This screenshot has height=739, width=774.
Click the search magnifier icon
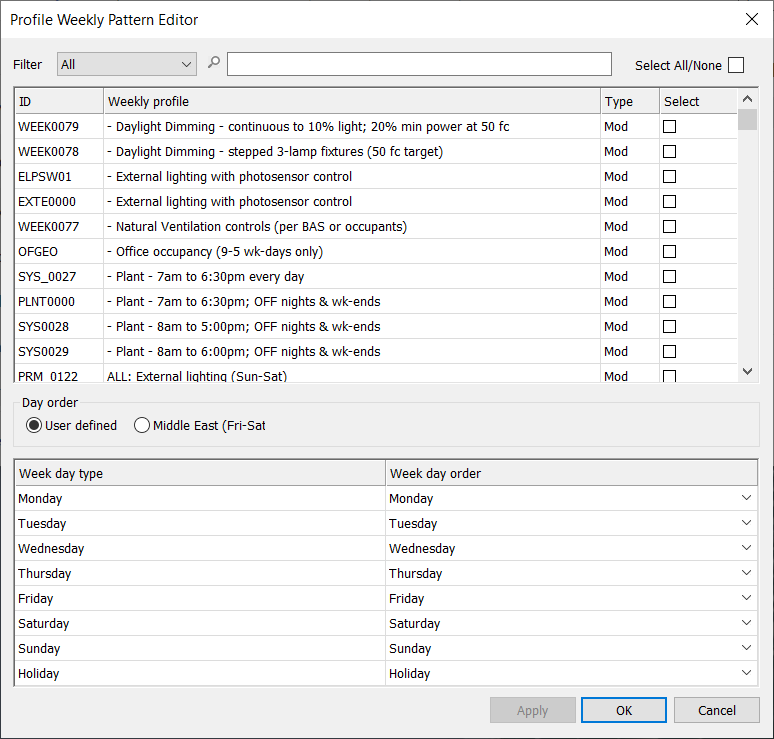coord(214,63)
